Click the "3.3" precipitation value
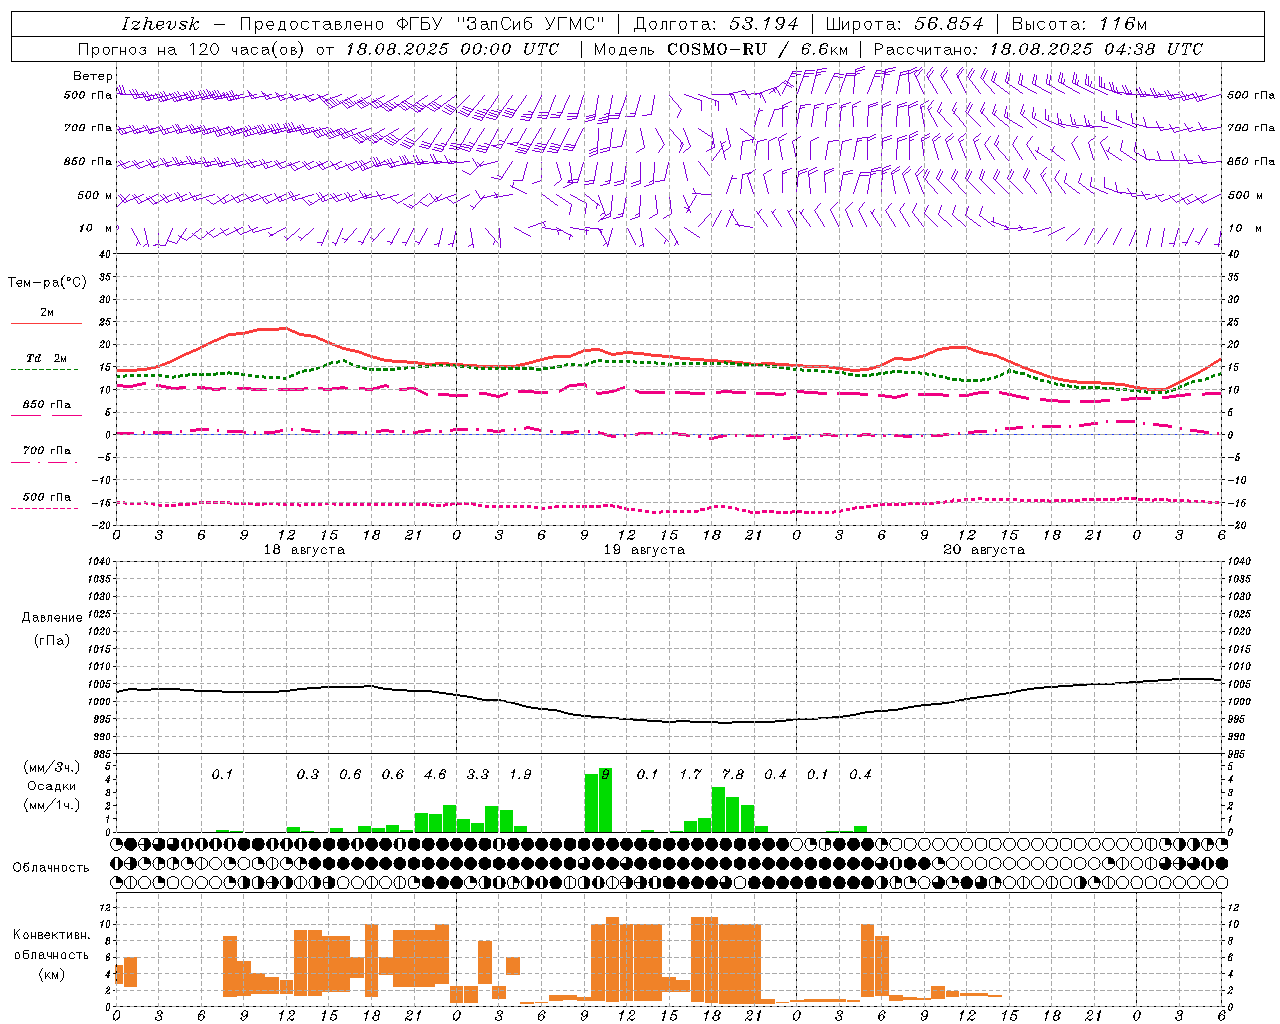The height and width of the screenshot is (1024, 1280). [x=478, y=775]
